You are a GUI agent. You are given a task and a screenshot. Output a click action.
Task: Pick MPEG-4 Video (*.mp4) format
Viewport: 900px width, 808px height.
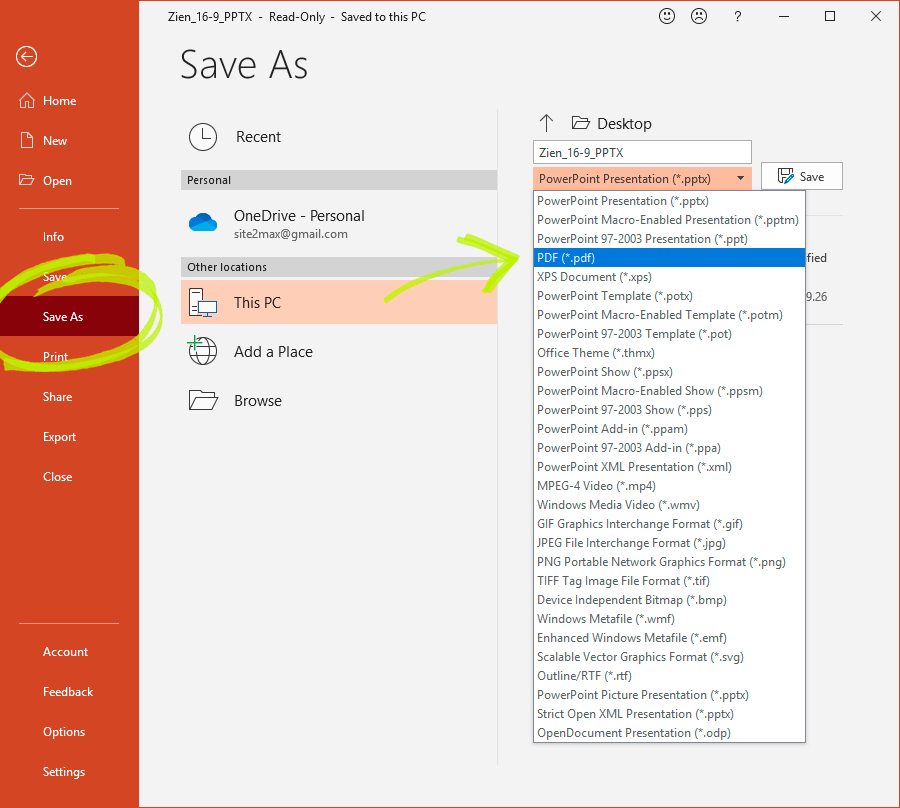click(669, 485)
